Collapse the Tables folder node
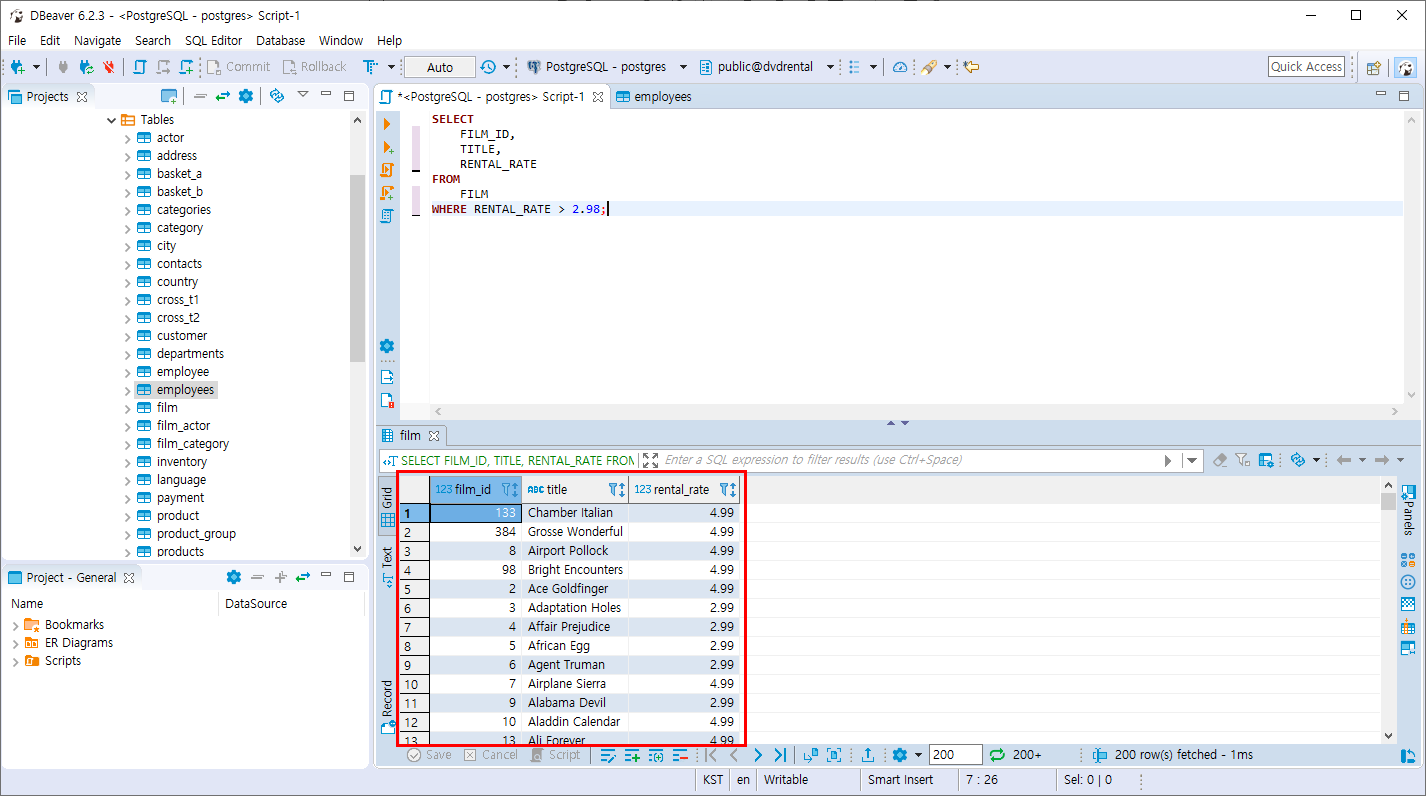 pos(110,120)
